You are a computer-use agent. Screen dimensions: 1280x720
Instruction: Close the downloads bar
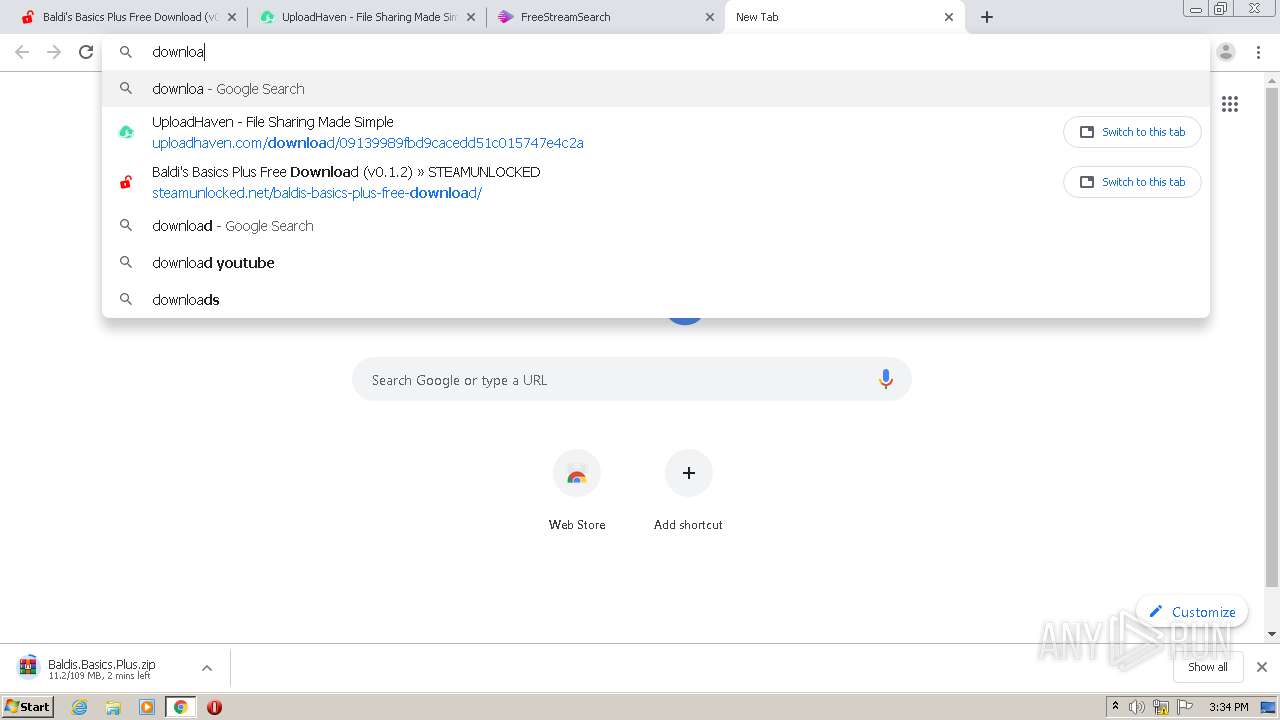pyautogui.click(x=1262, y=667)
